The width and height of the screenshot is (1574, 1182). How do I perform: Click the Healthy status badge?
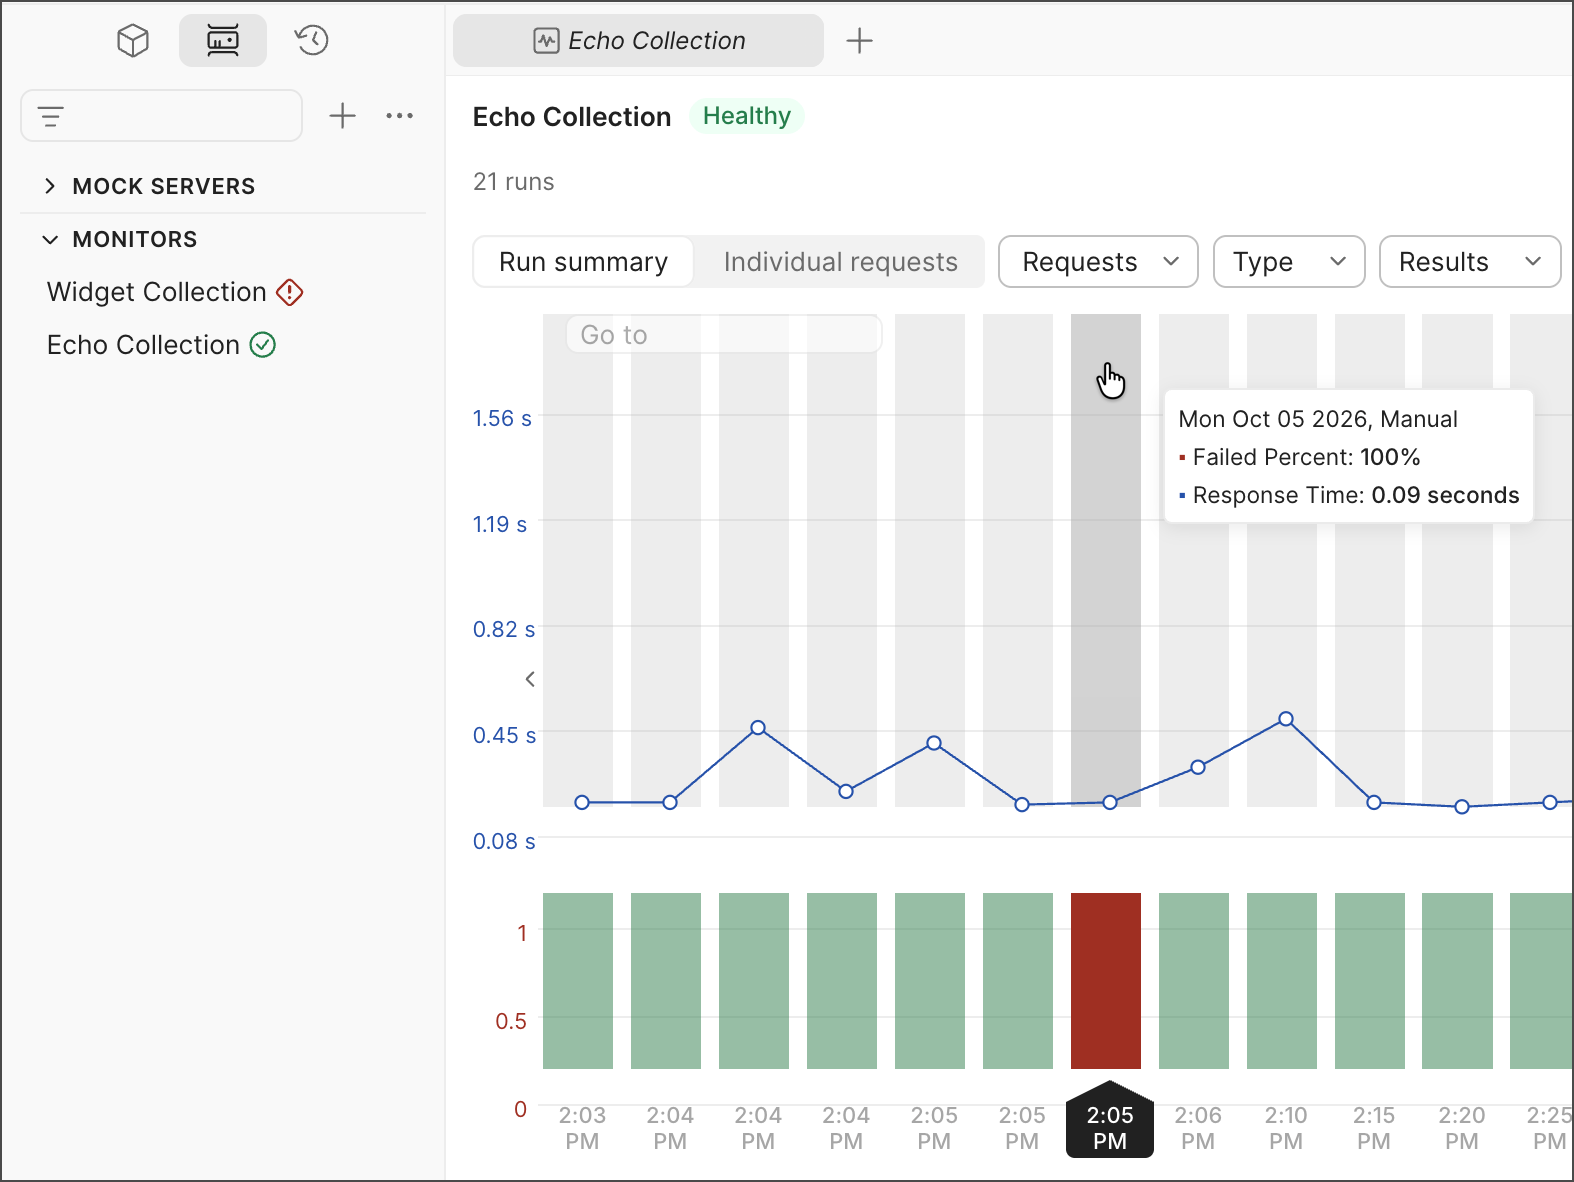(x=747, y=116)
